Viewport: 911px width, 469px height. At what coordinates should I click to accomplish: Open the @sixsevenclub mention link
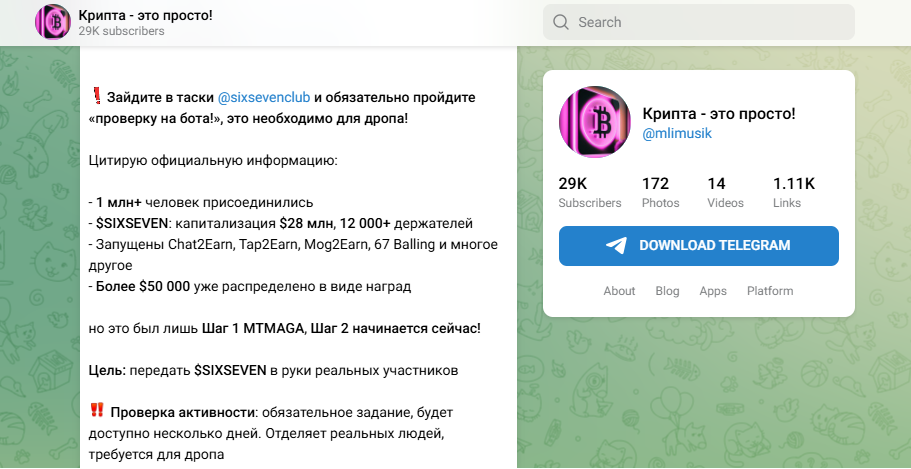(264, 97)
